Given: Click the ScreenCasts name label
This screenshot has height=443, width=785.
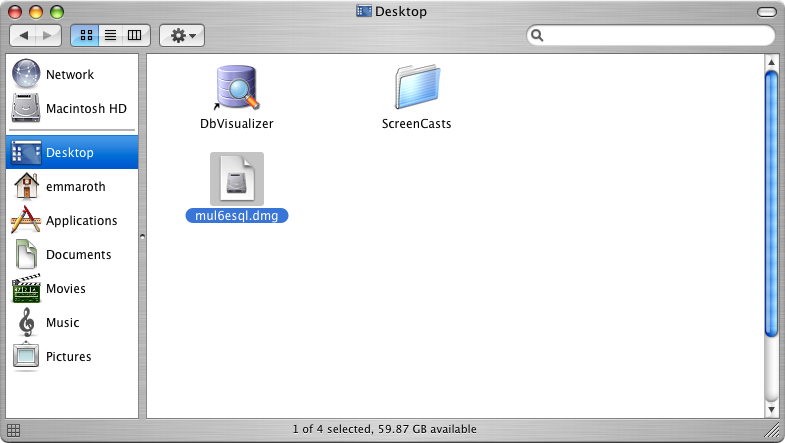Looking at the screenshot, I should [417, 124].
